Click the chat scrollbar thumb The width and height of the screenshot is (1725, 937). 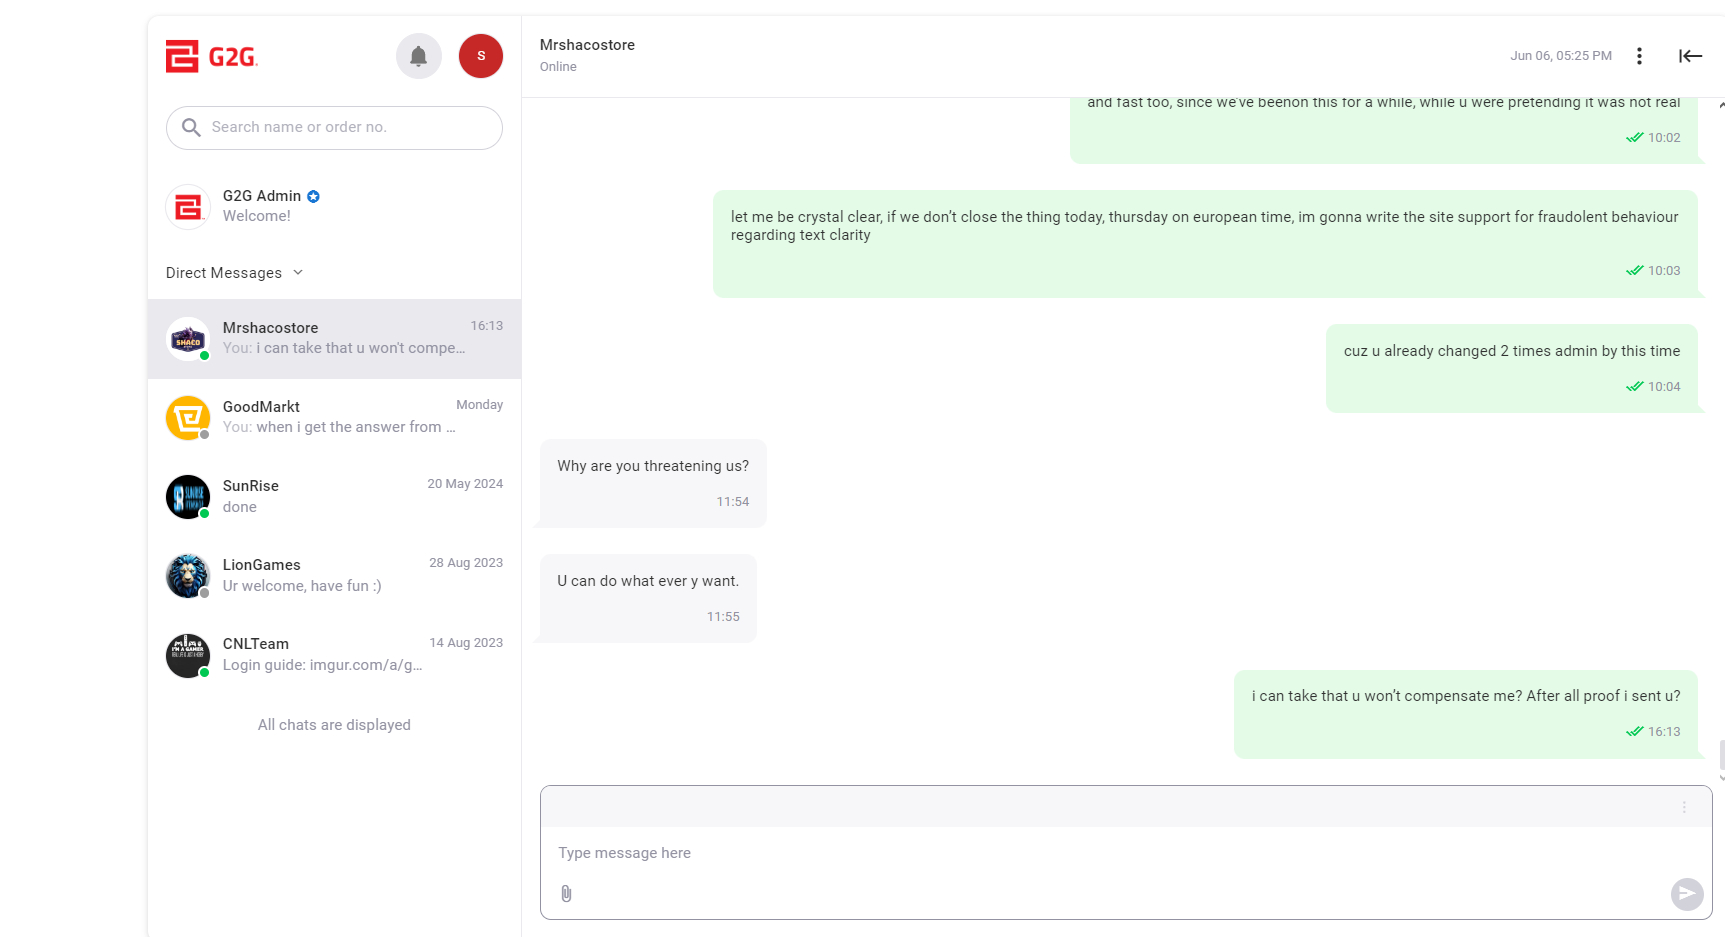tap(1721, 755)
